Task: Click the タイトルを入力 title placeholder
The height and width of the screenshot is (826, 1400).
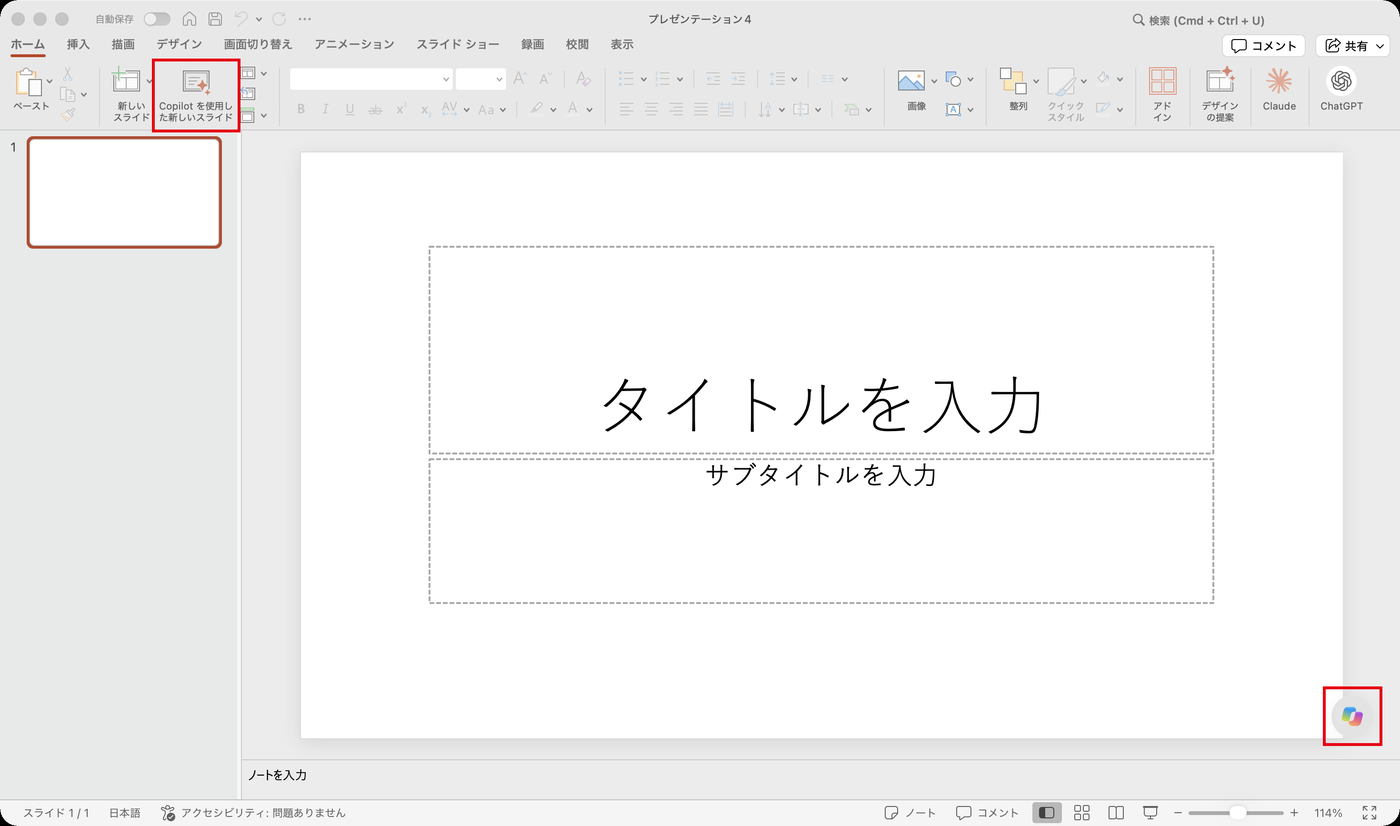Action: click(821, 350)
